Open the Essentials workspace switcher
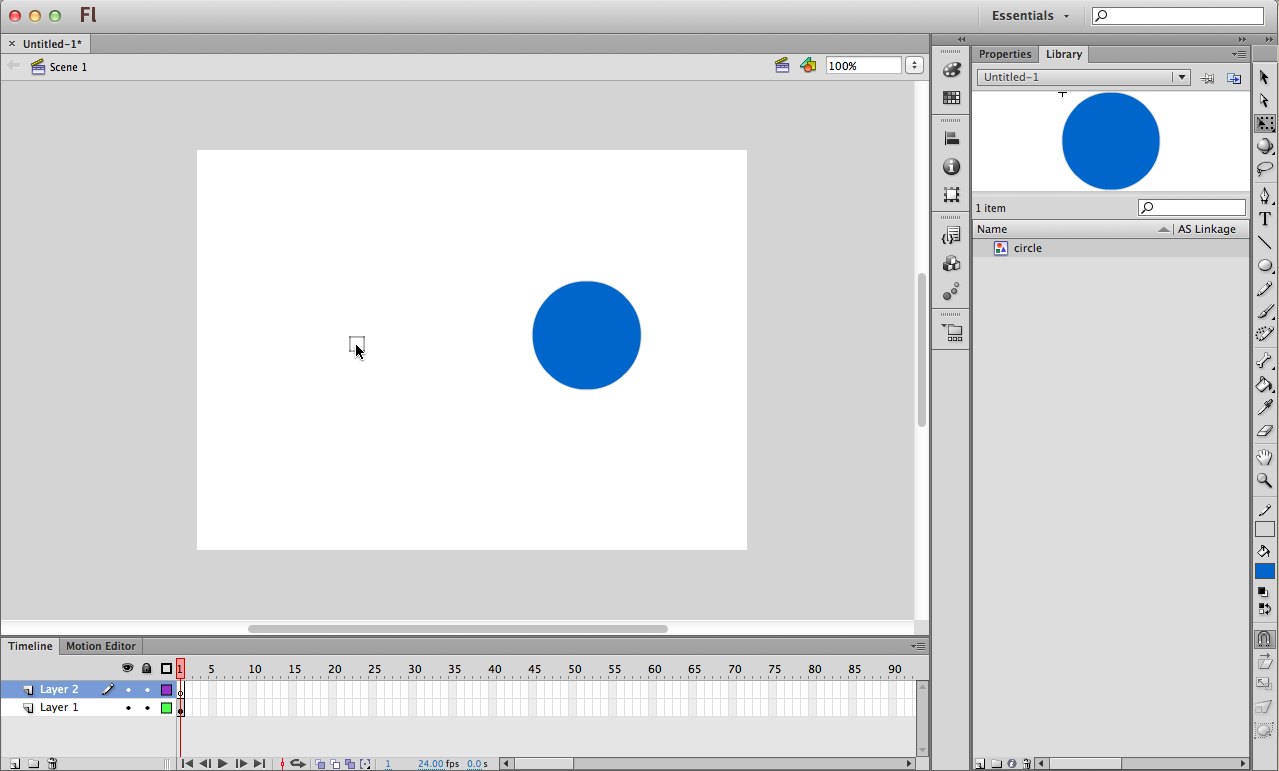Image resolution: width=1279 pixels, height=771 pixels. pos(1029,16)
